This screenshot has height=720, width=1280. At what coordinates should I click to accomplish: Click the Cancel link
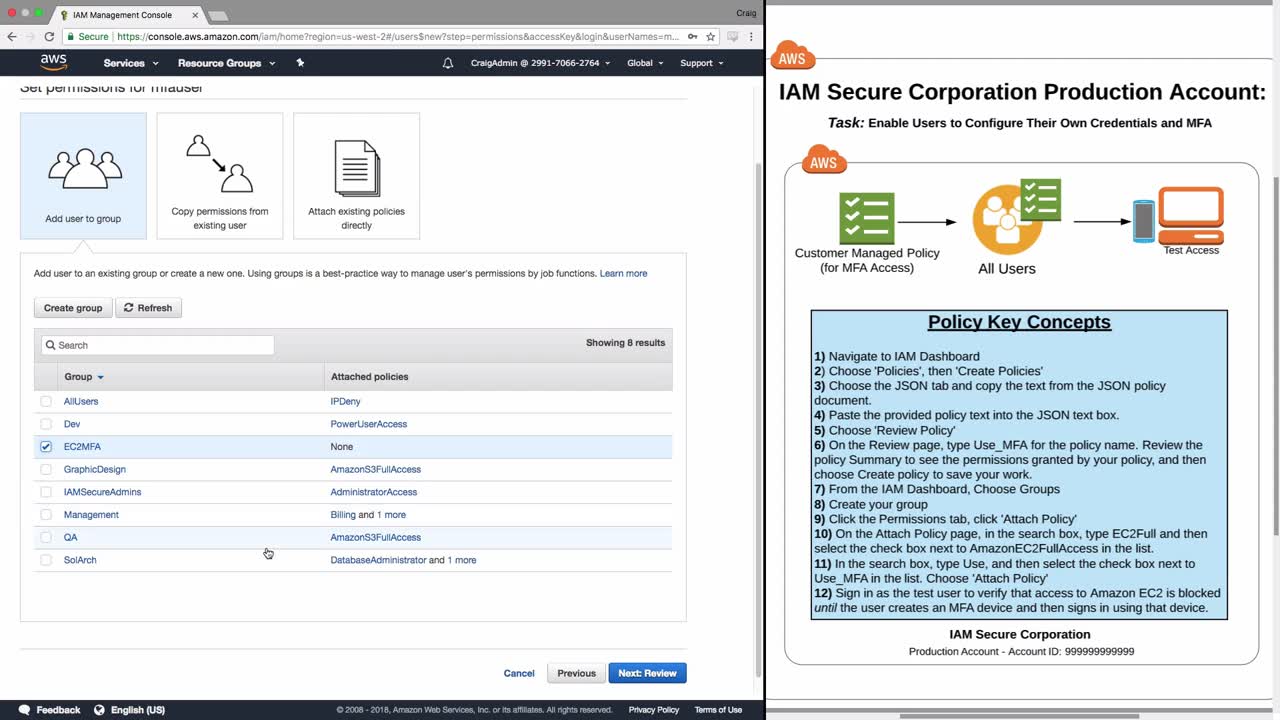tap(519, 673)
